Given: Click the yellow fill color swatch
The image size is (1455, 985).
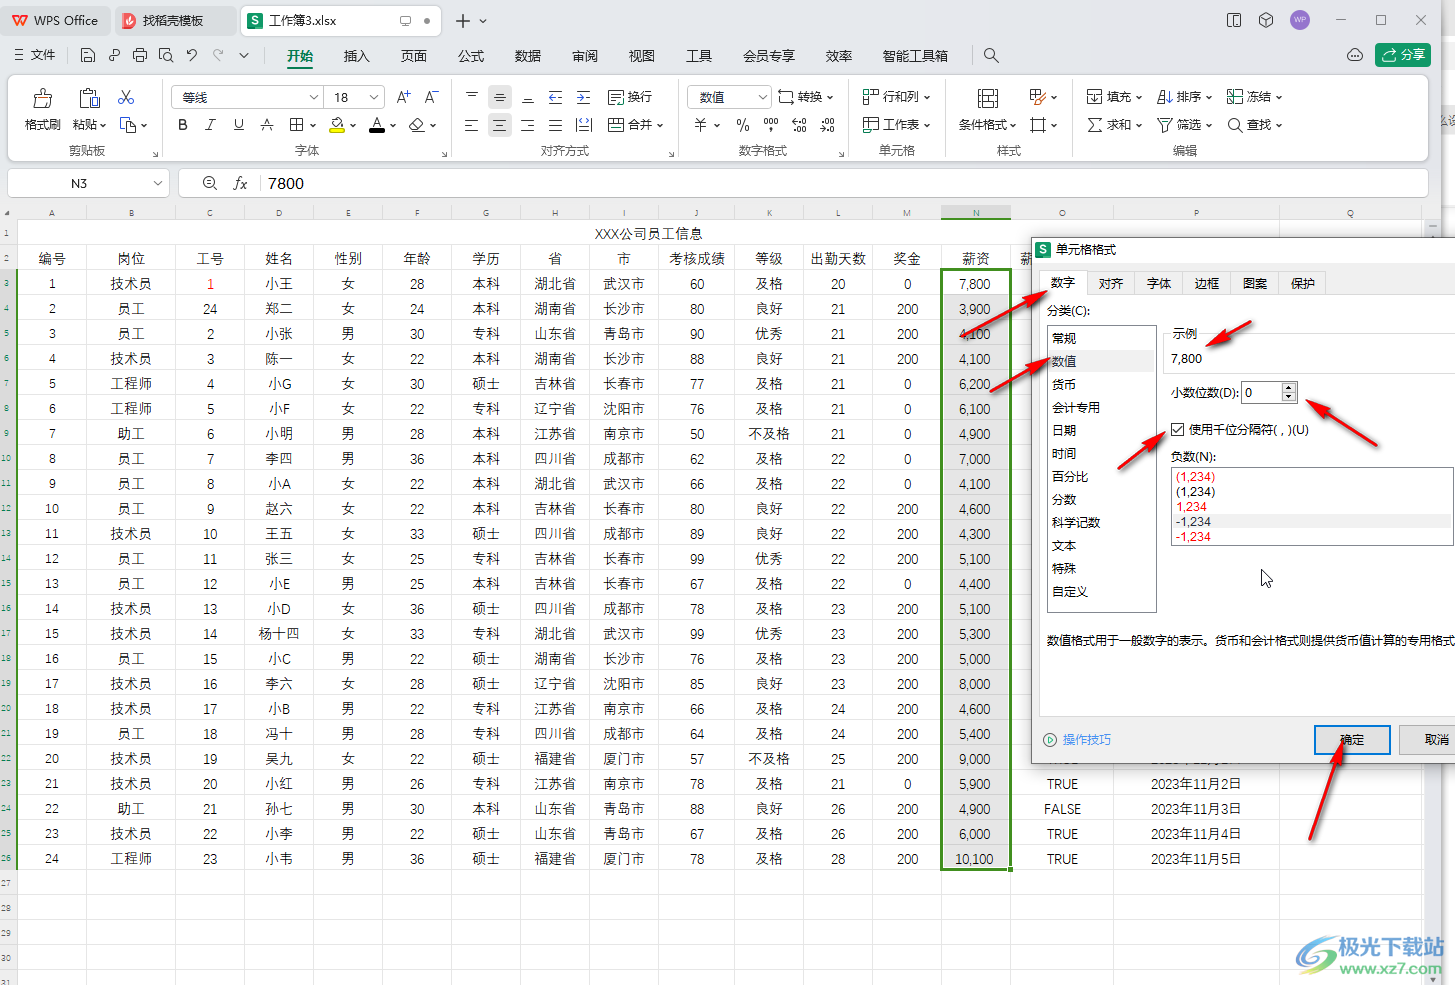Looking at the screenshot, I should pos(337,125).
